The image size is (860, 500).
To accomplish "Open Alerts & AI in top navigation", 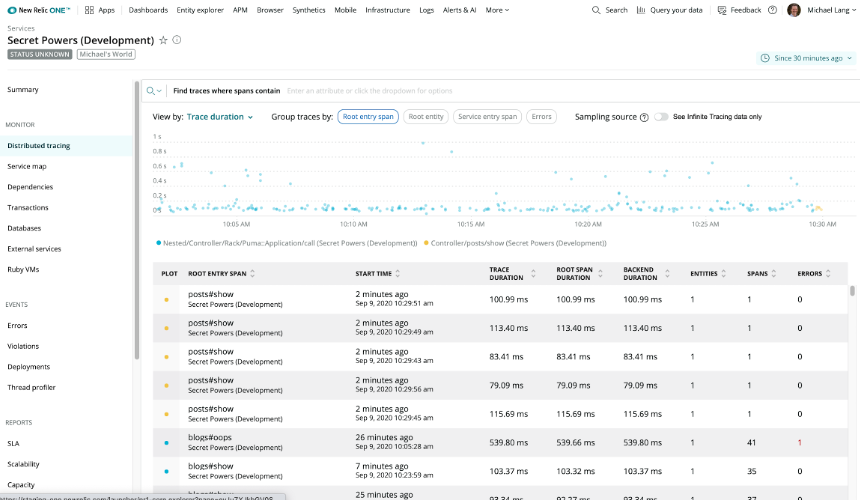I will [460, 10].
